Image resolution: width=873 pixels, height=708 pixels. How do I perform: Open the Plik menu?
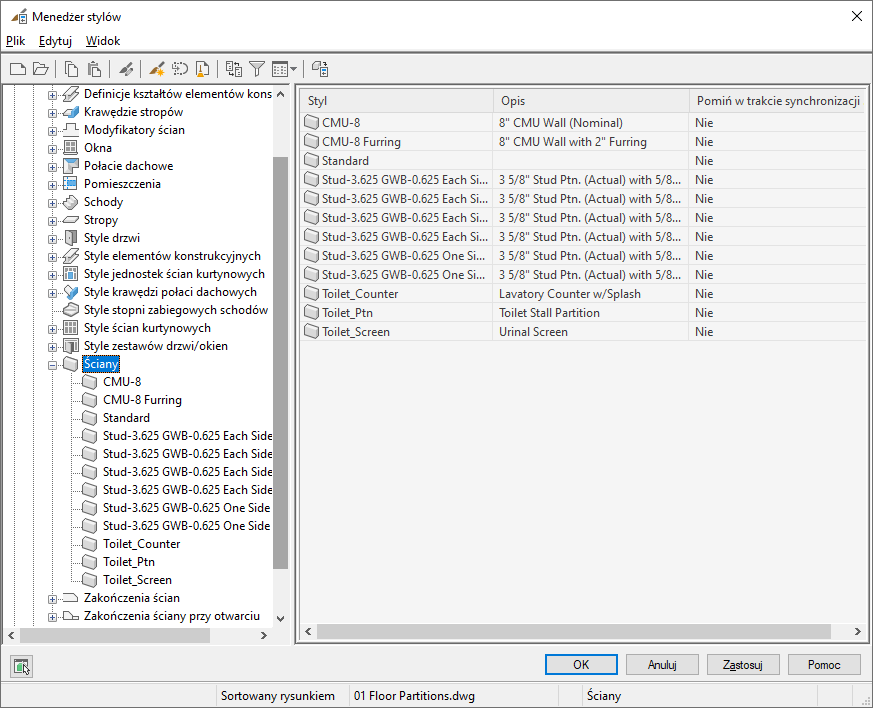click(16, 41)
